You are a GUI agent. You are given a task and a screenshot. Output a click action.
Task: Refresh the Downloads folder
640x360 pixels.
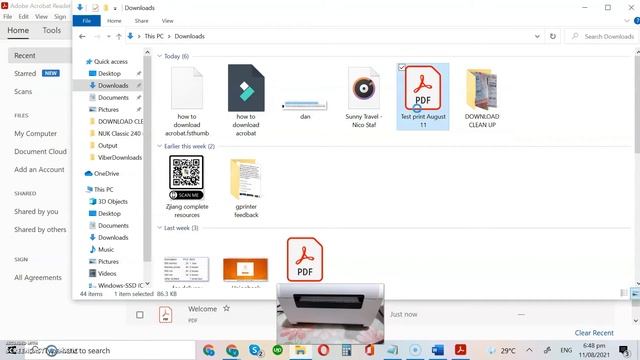[x=553, y=36]
